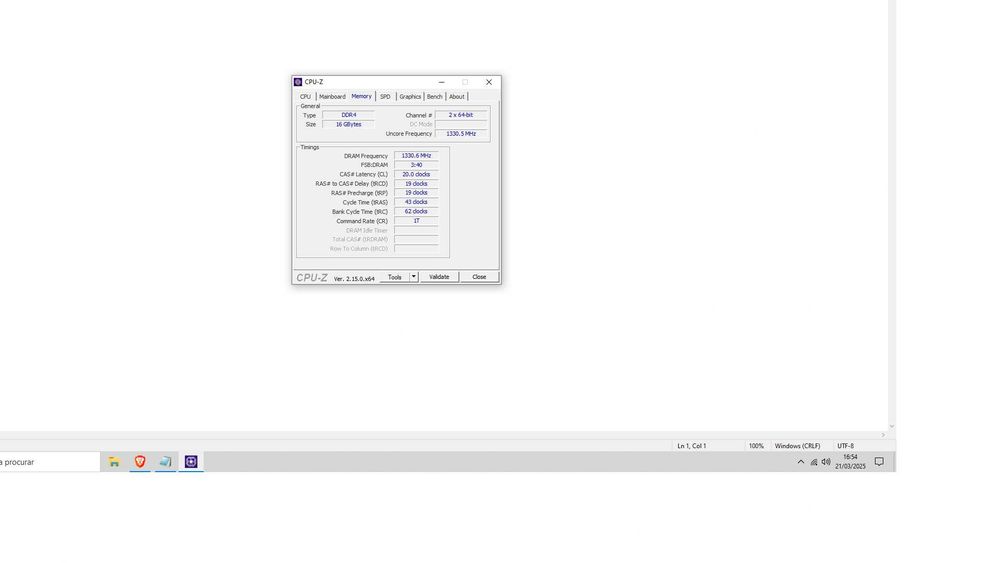Click Ln 1, Col 1 in status bar
This screenshot has height=563, width=1000.
[x=691, y=446]
